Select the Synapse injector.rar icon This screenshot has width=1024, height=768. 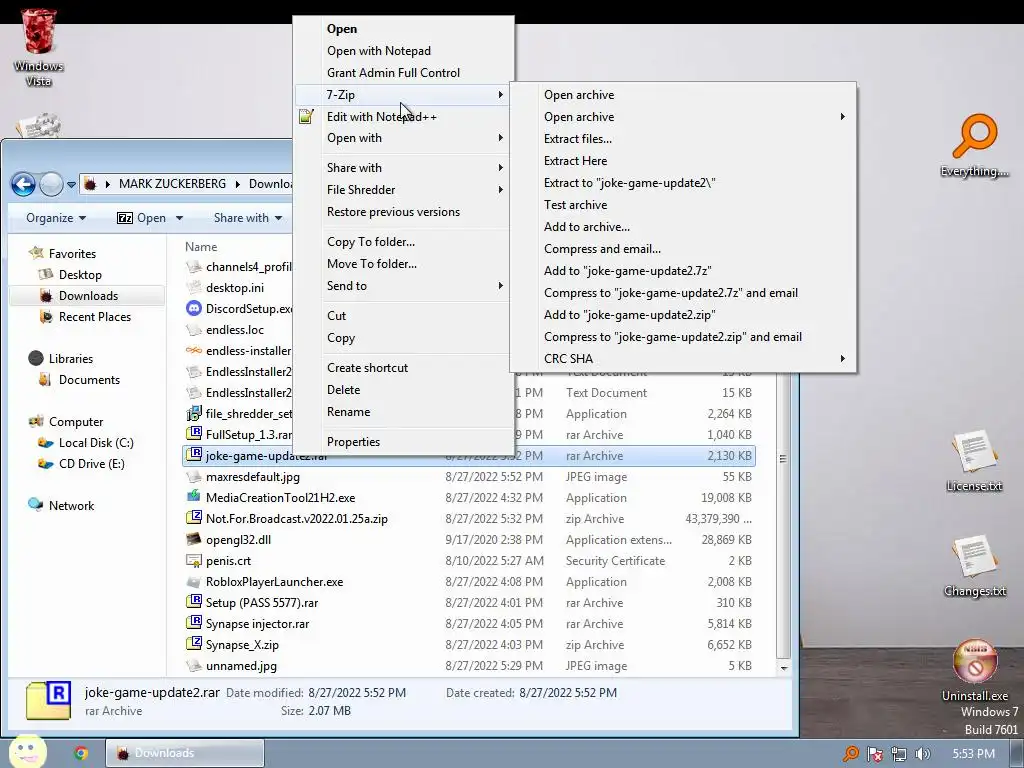[193, 623]
